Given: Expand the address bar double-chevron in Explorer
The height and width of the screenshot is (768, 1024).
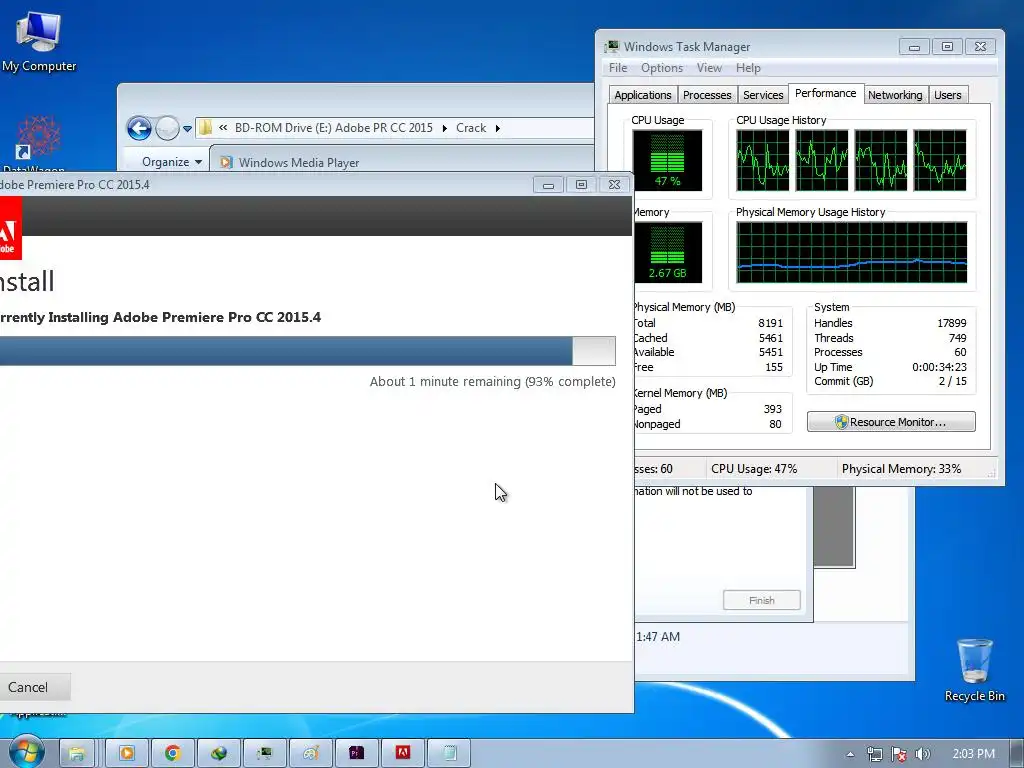Looking at the screenshot, I should click(223, 127).
